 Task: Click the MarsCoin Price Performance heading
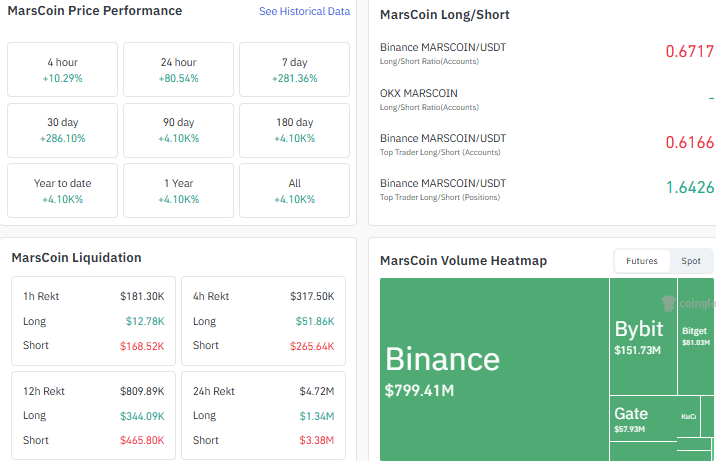pos(95,11)
